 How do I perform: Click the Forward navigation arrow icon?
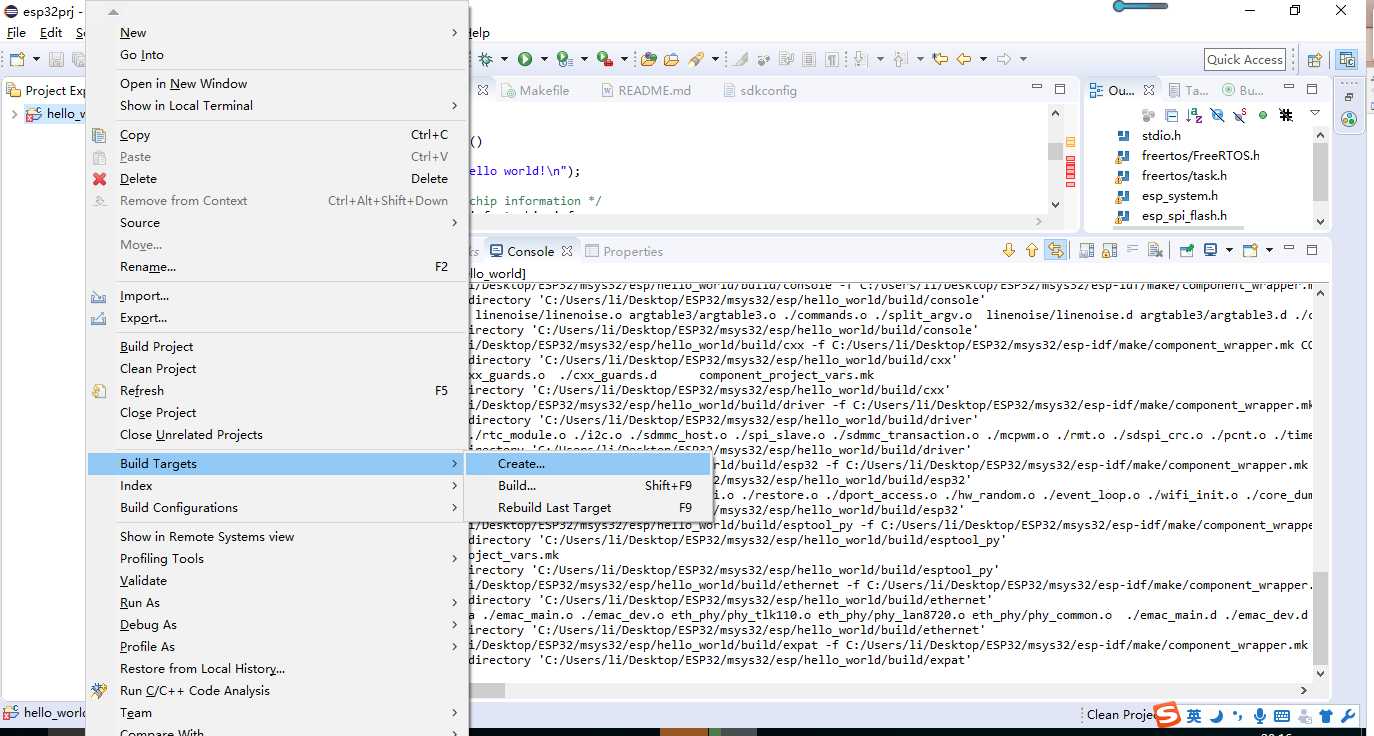pos(1004,60)
